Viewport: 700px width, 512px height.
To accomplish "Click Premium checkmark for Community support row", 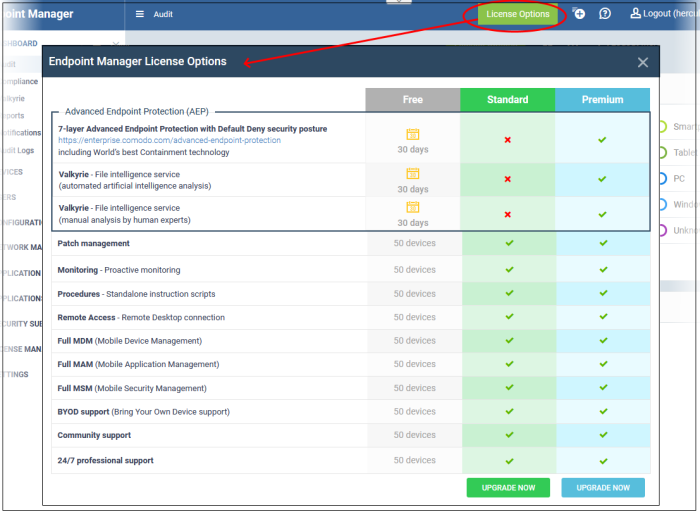I will click(x=604, y=435).
